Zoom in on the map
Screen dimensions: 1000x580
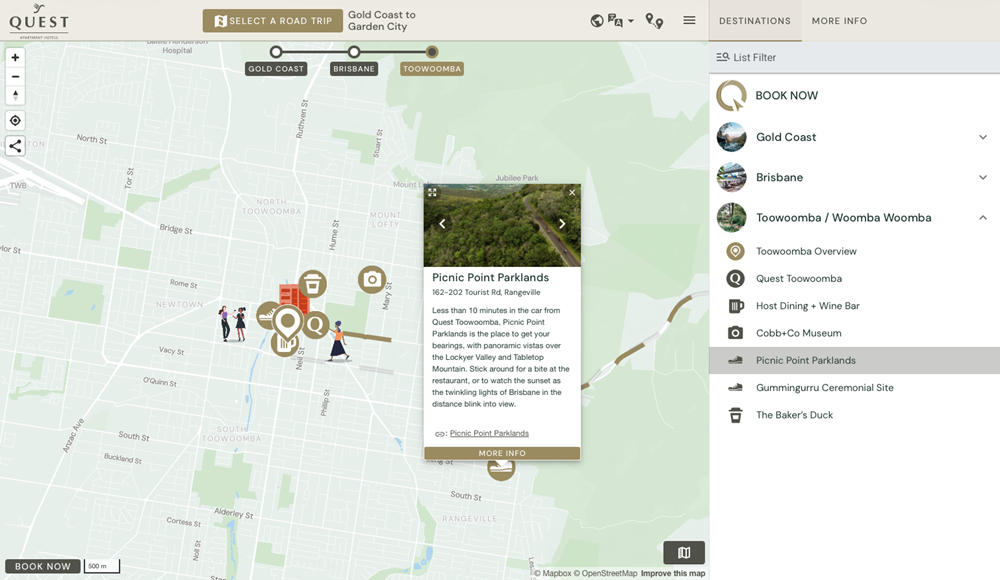tap(15, 57)
